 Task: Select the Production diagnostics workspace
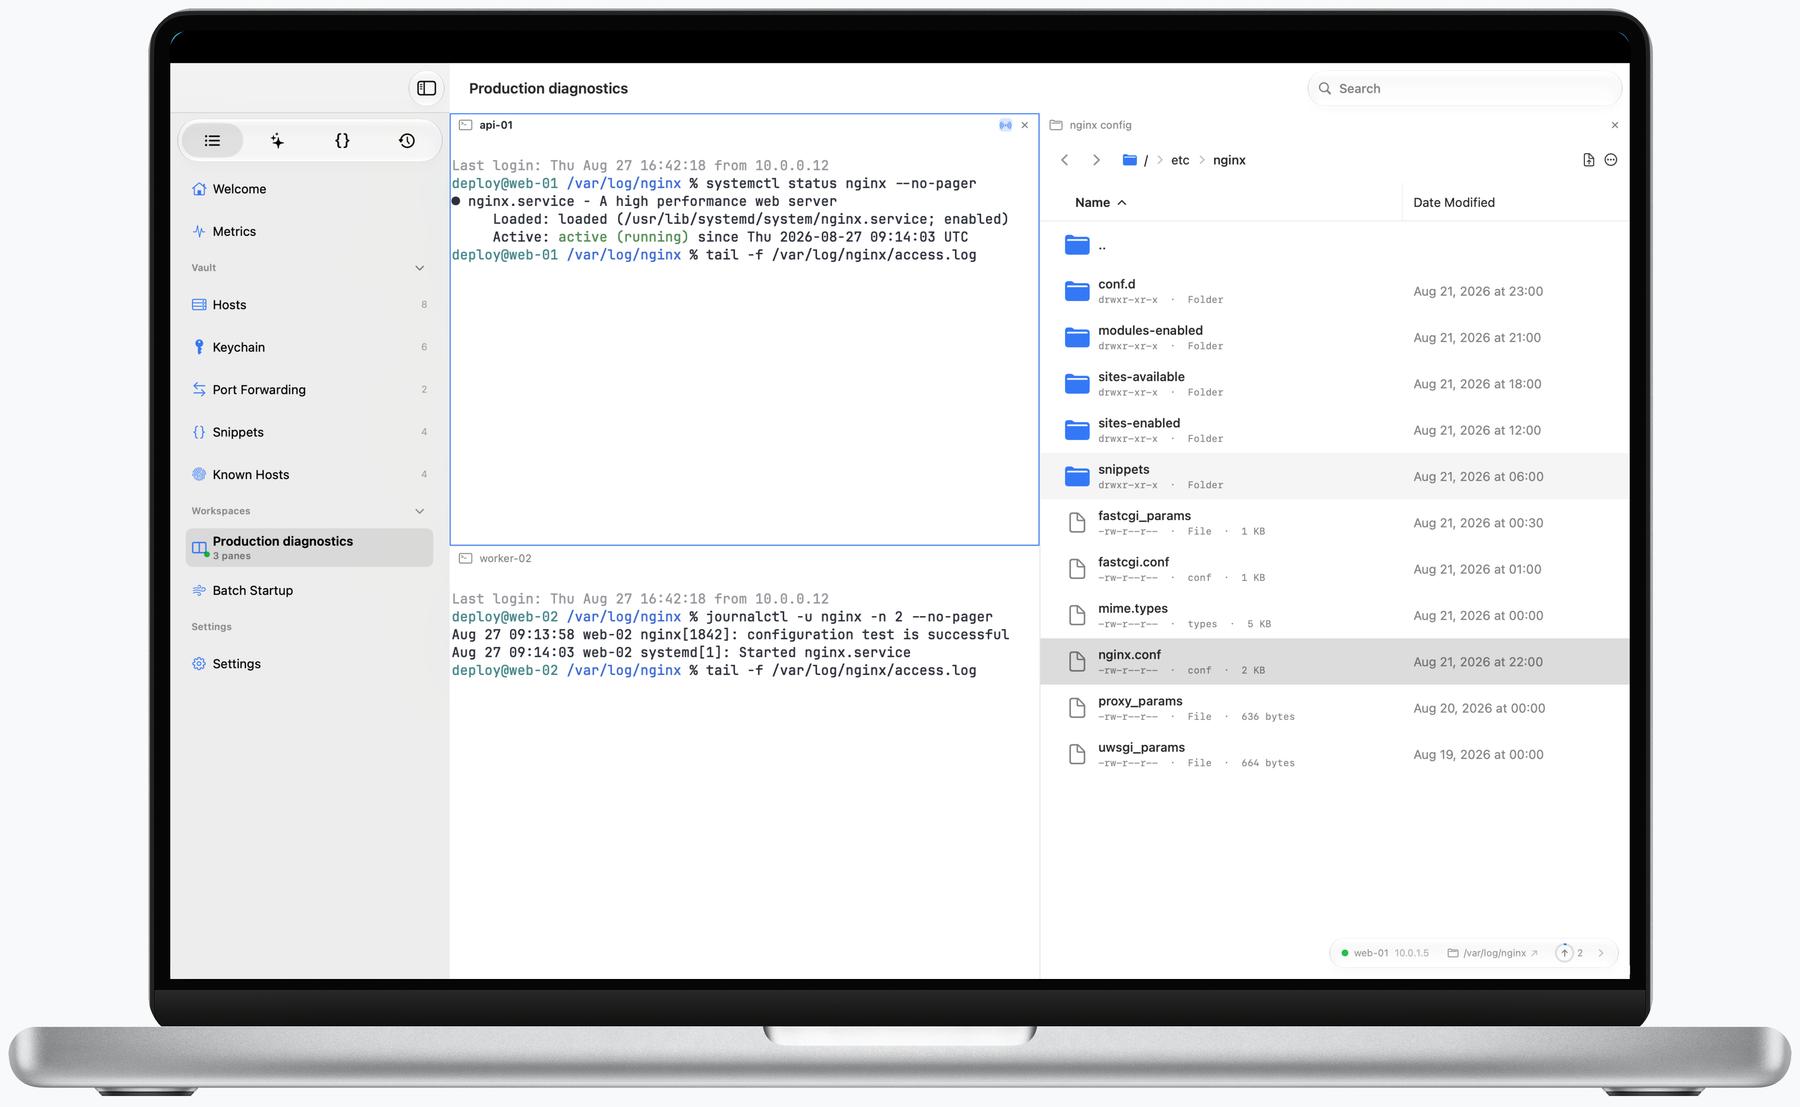coord(309,548)
